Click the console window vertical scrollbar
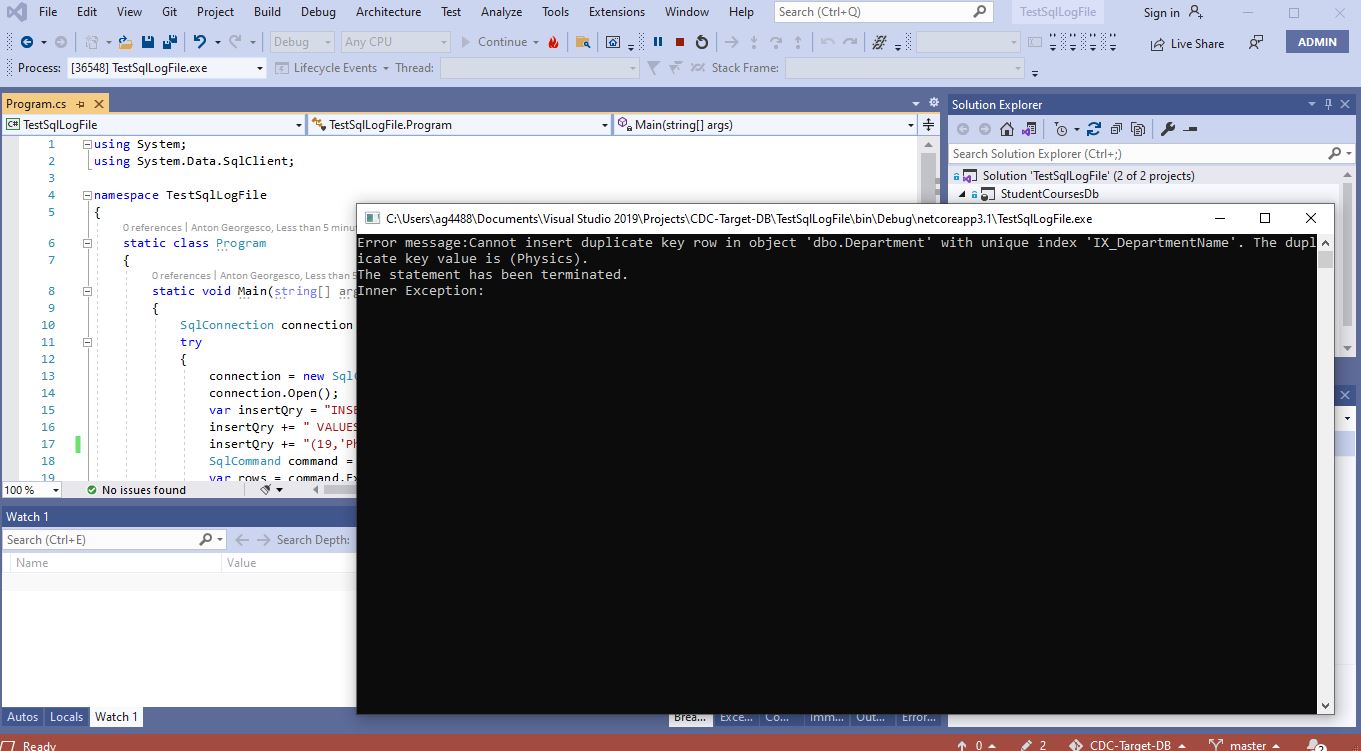 (x=1325, y=475)
